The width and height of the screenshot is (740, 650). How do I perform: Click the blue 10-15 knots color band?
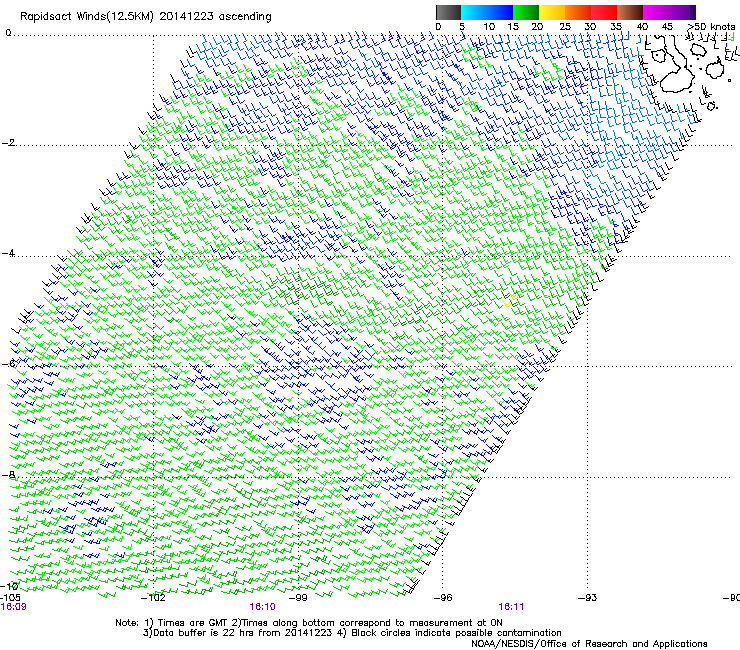500,12
